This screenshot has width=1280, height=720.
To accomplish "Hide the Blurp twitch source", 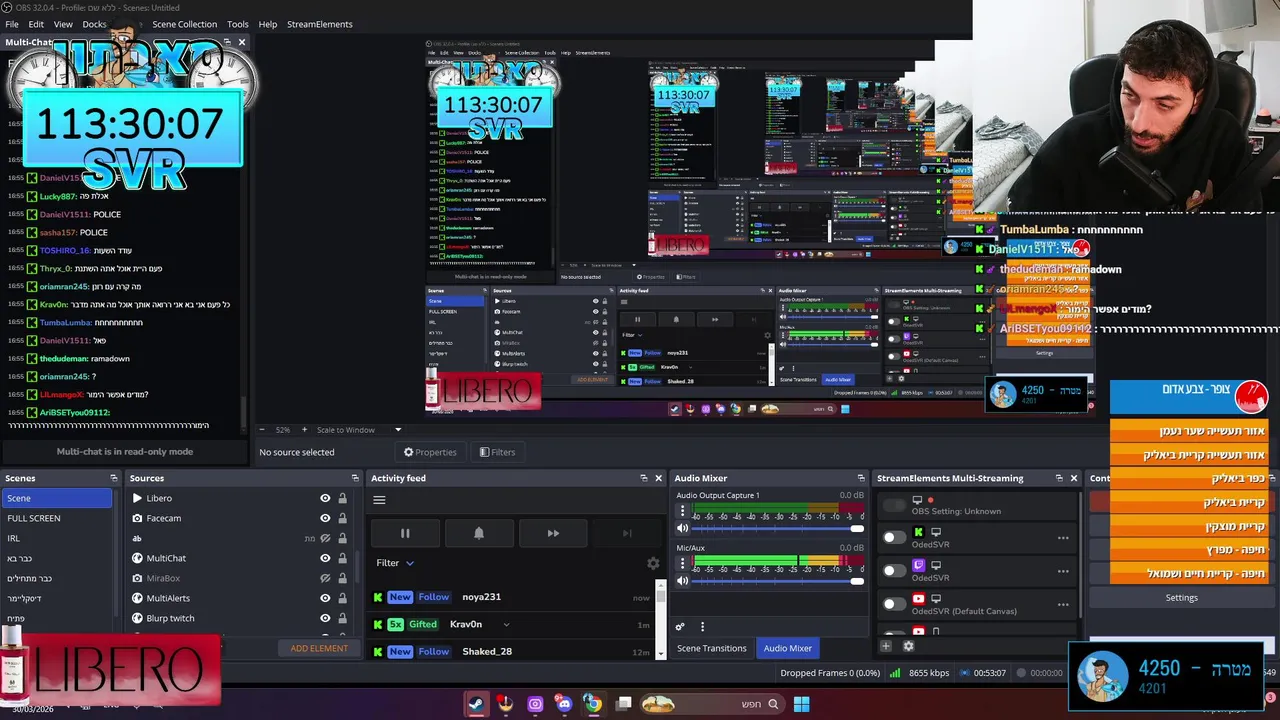I will pos(325,618).
